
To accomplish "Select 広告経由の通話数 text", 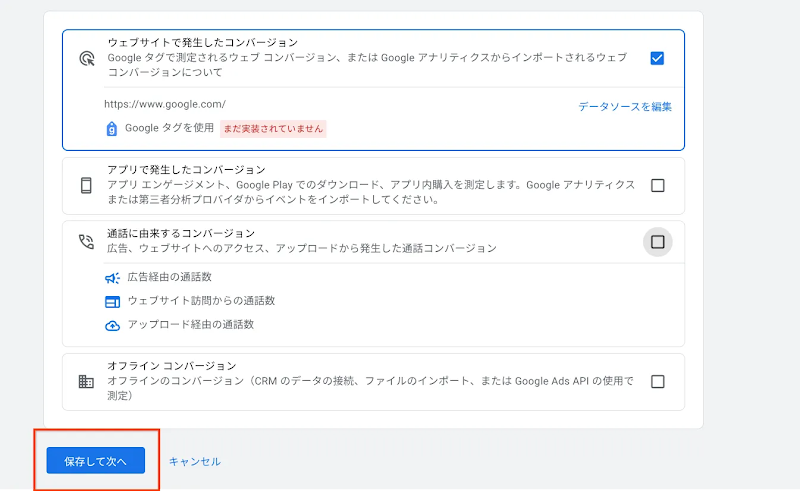I will 169,277.
